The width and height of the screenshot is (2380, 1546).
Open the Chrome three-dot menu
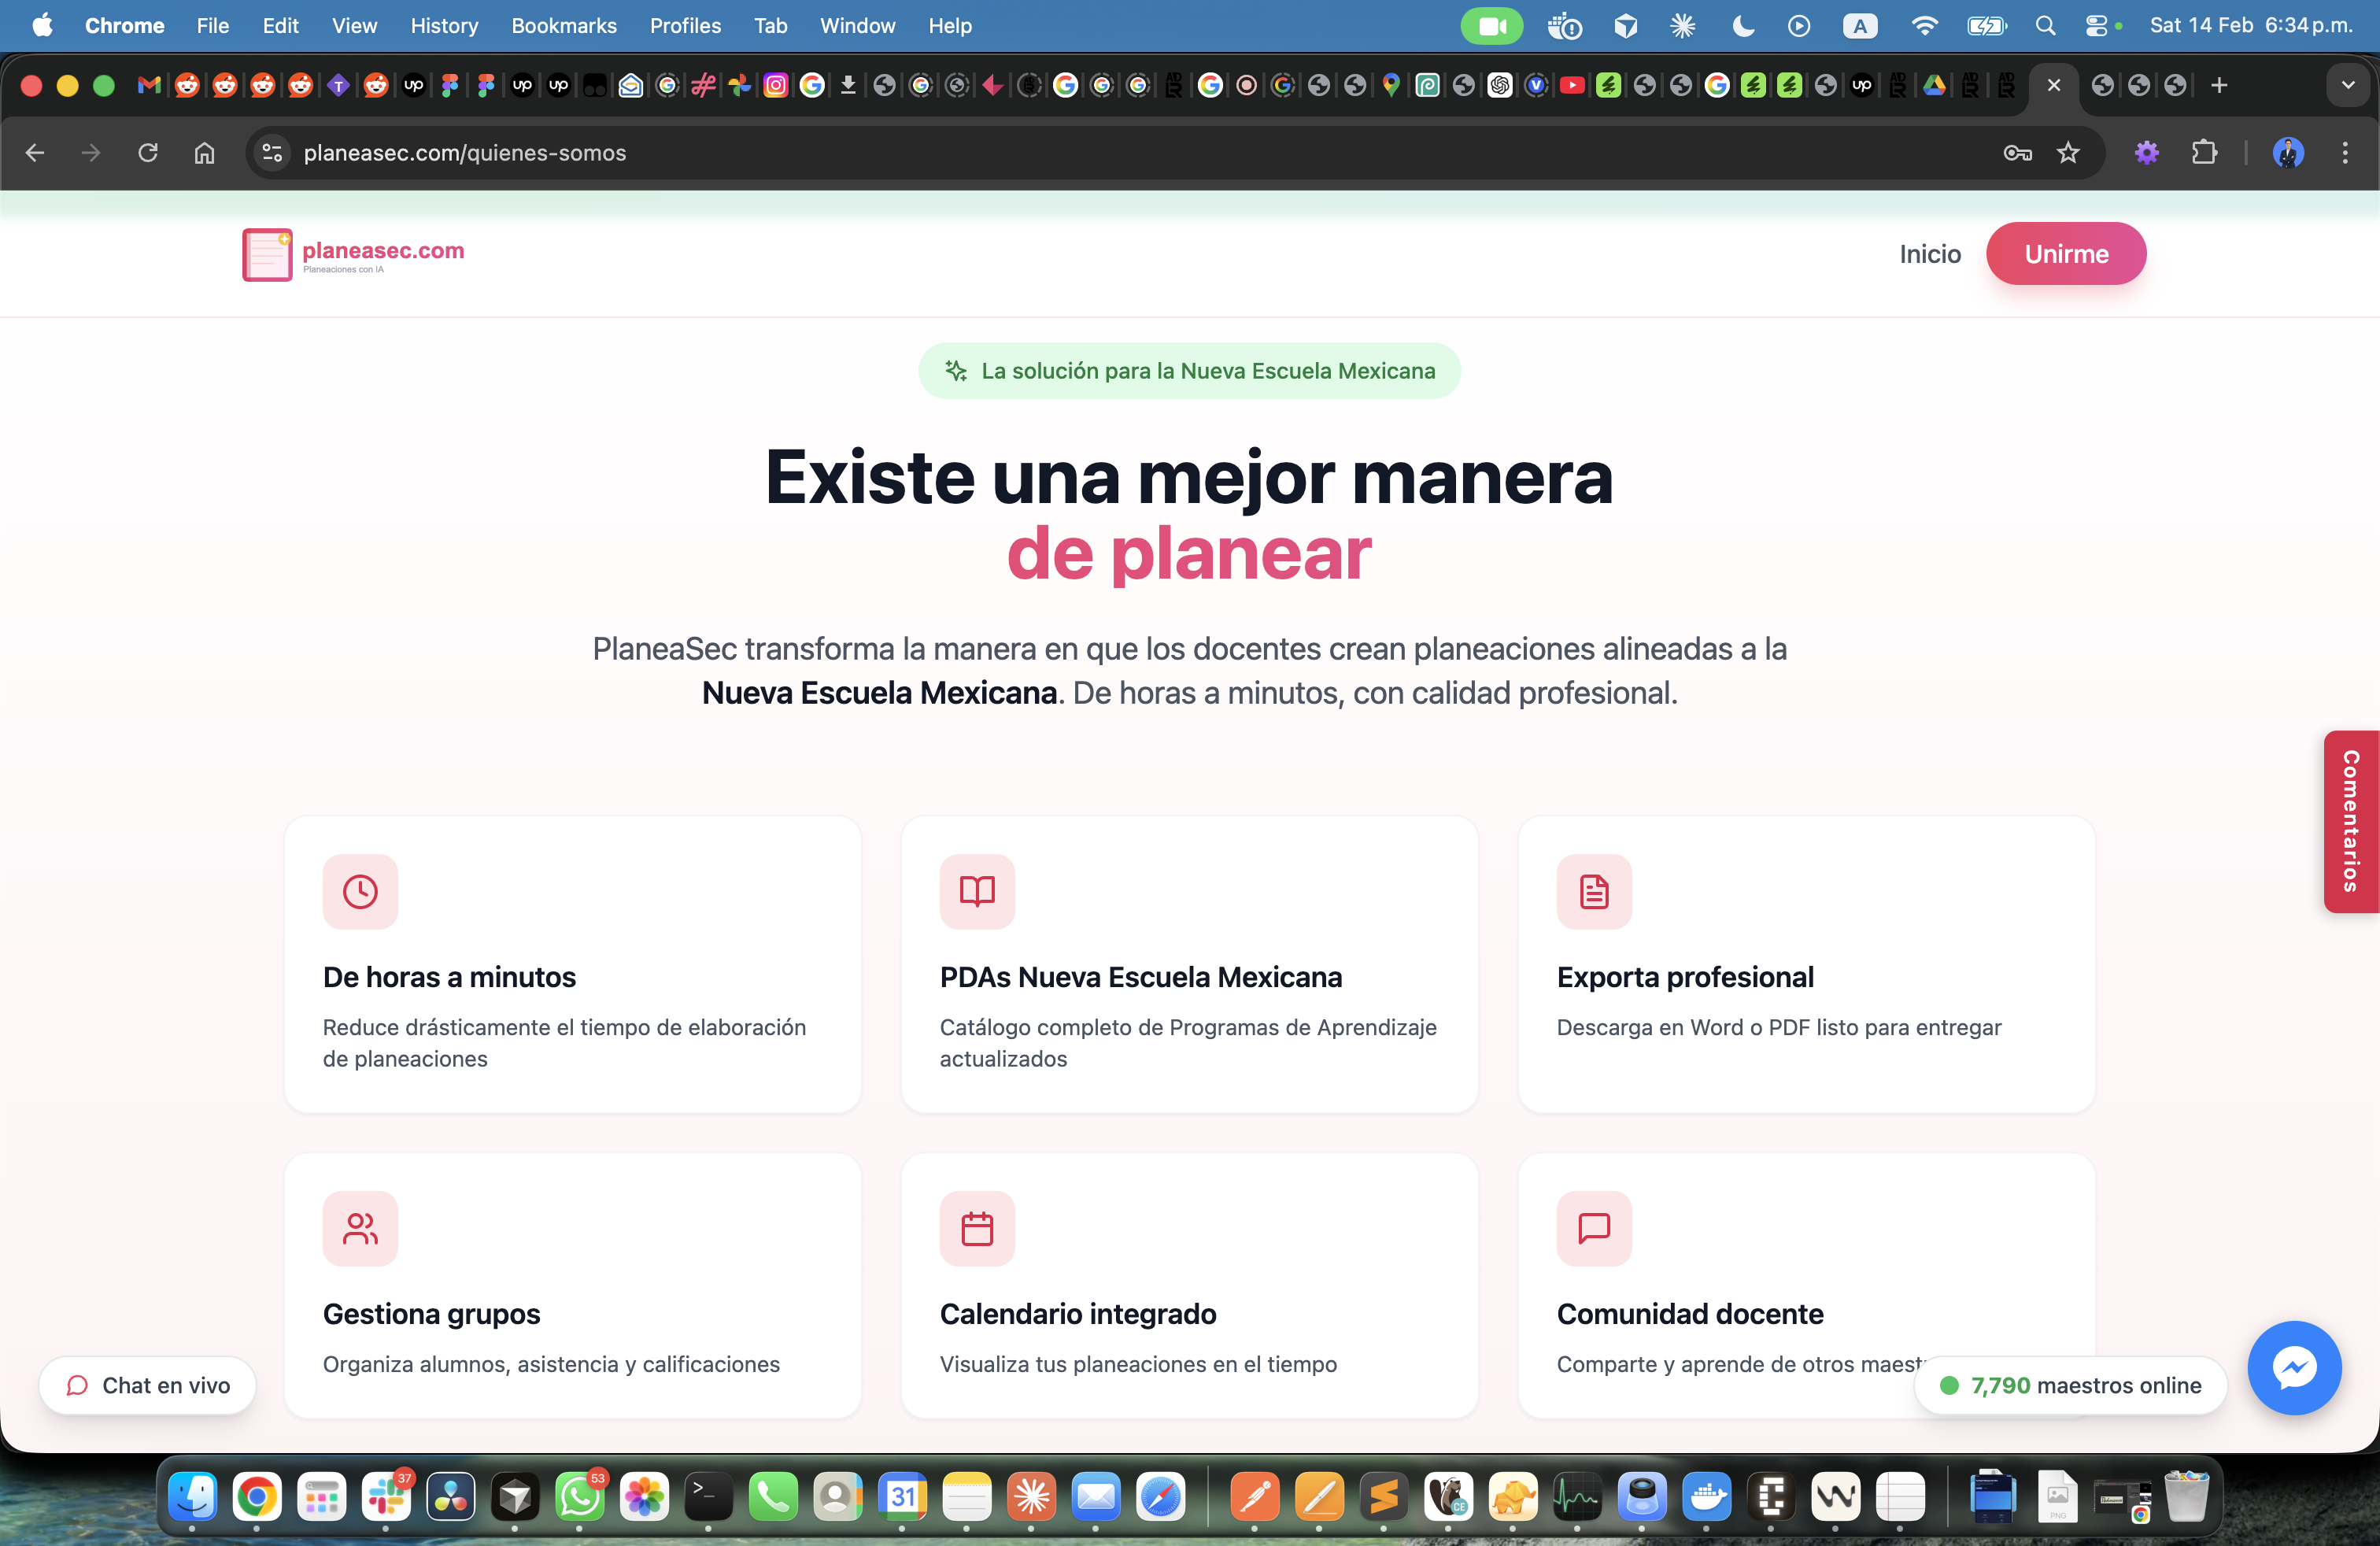point(2346,153)
